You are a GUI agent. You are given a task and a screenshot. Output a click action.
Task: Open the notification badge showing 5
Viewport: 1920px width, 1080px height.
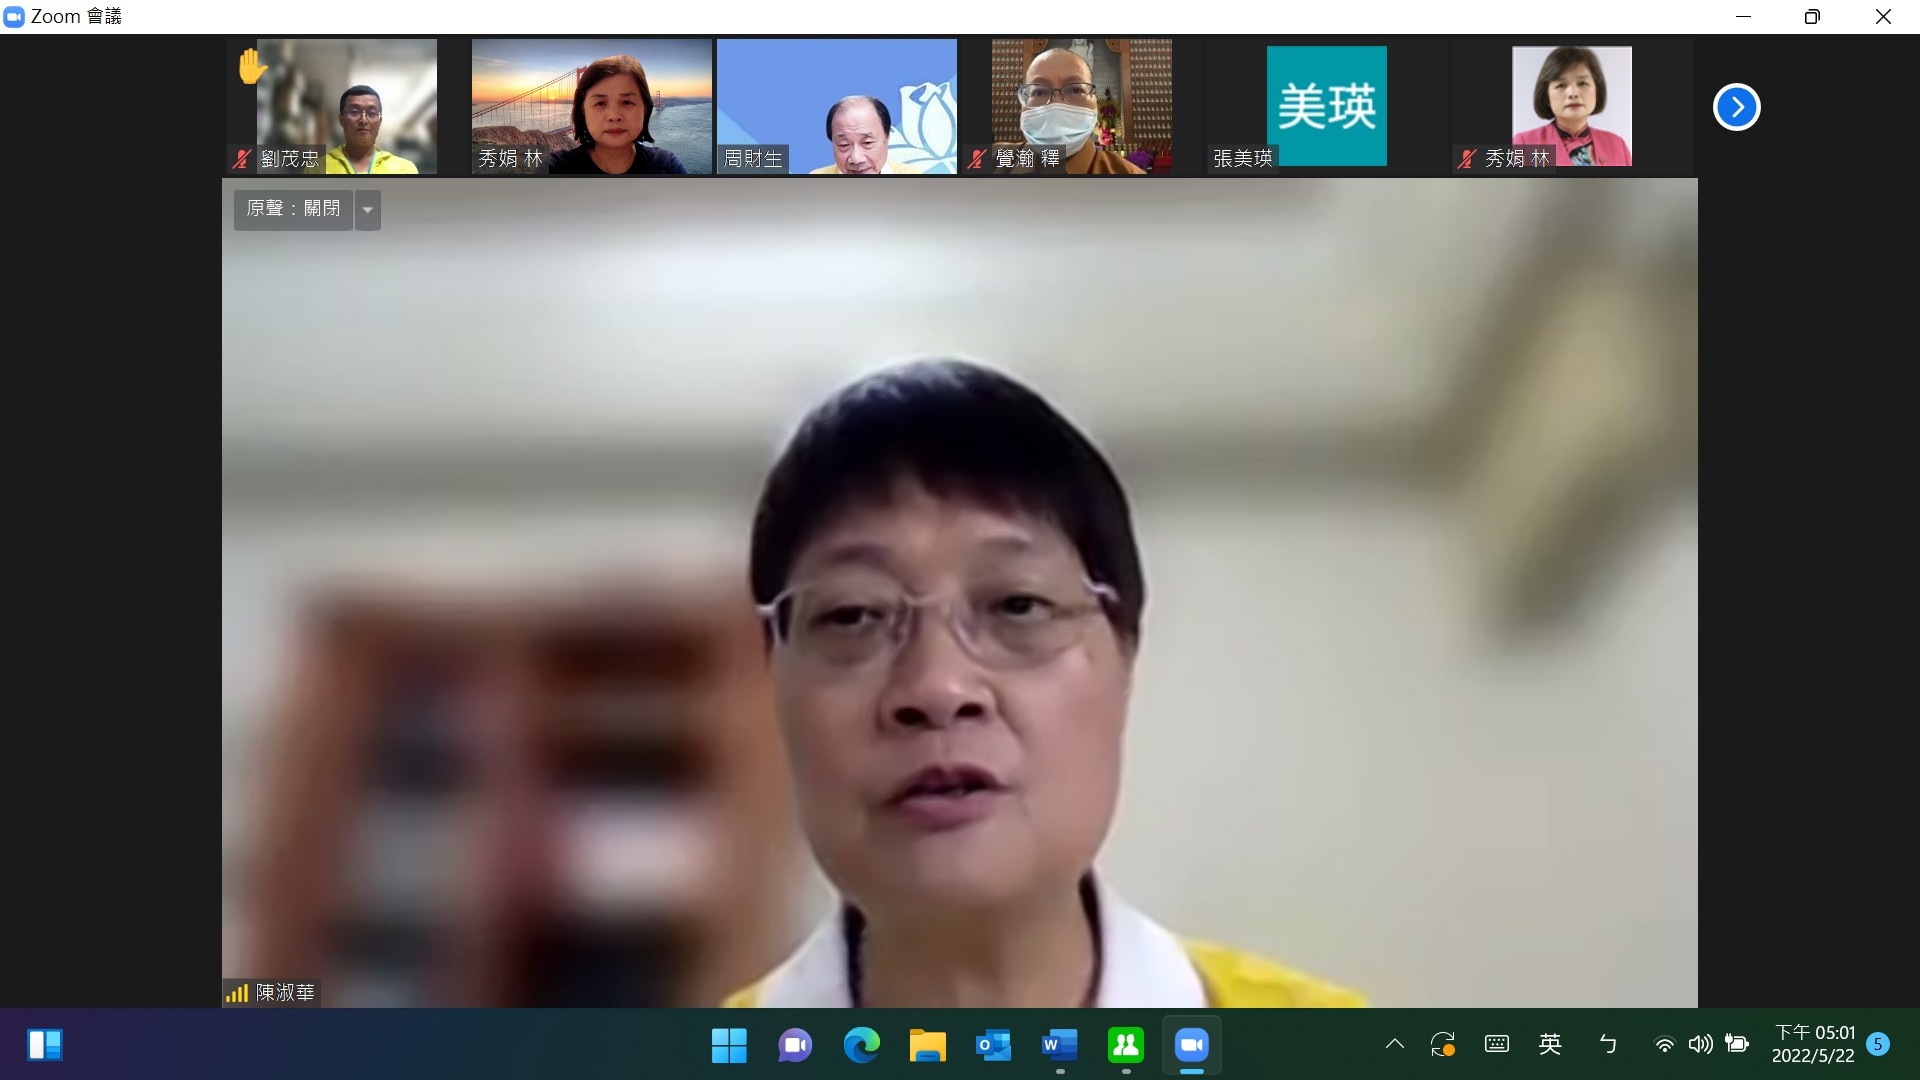1877,1044
